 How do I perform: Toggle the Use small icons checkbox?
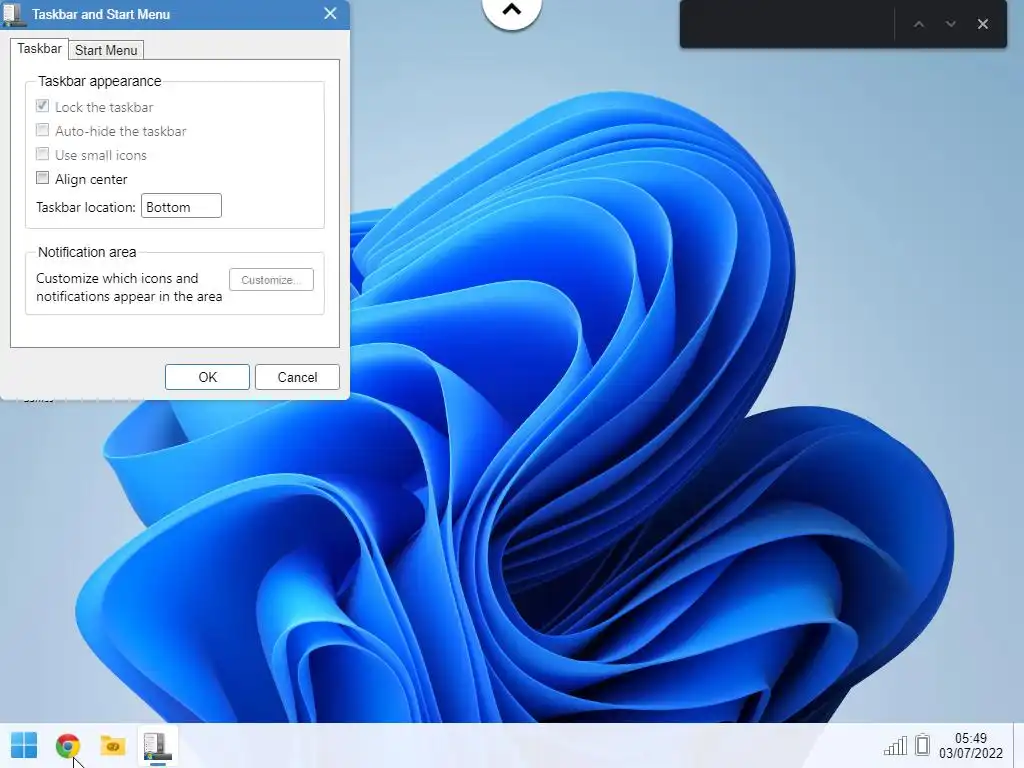[x=42, y=154]
